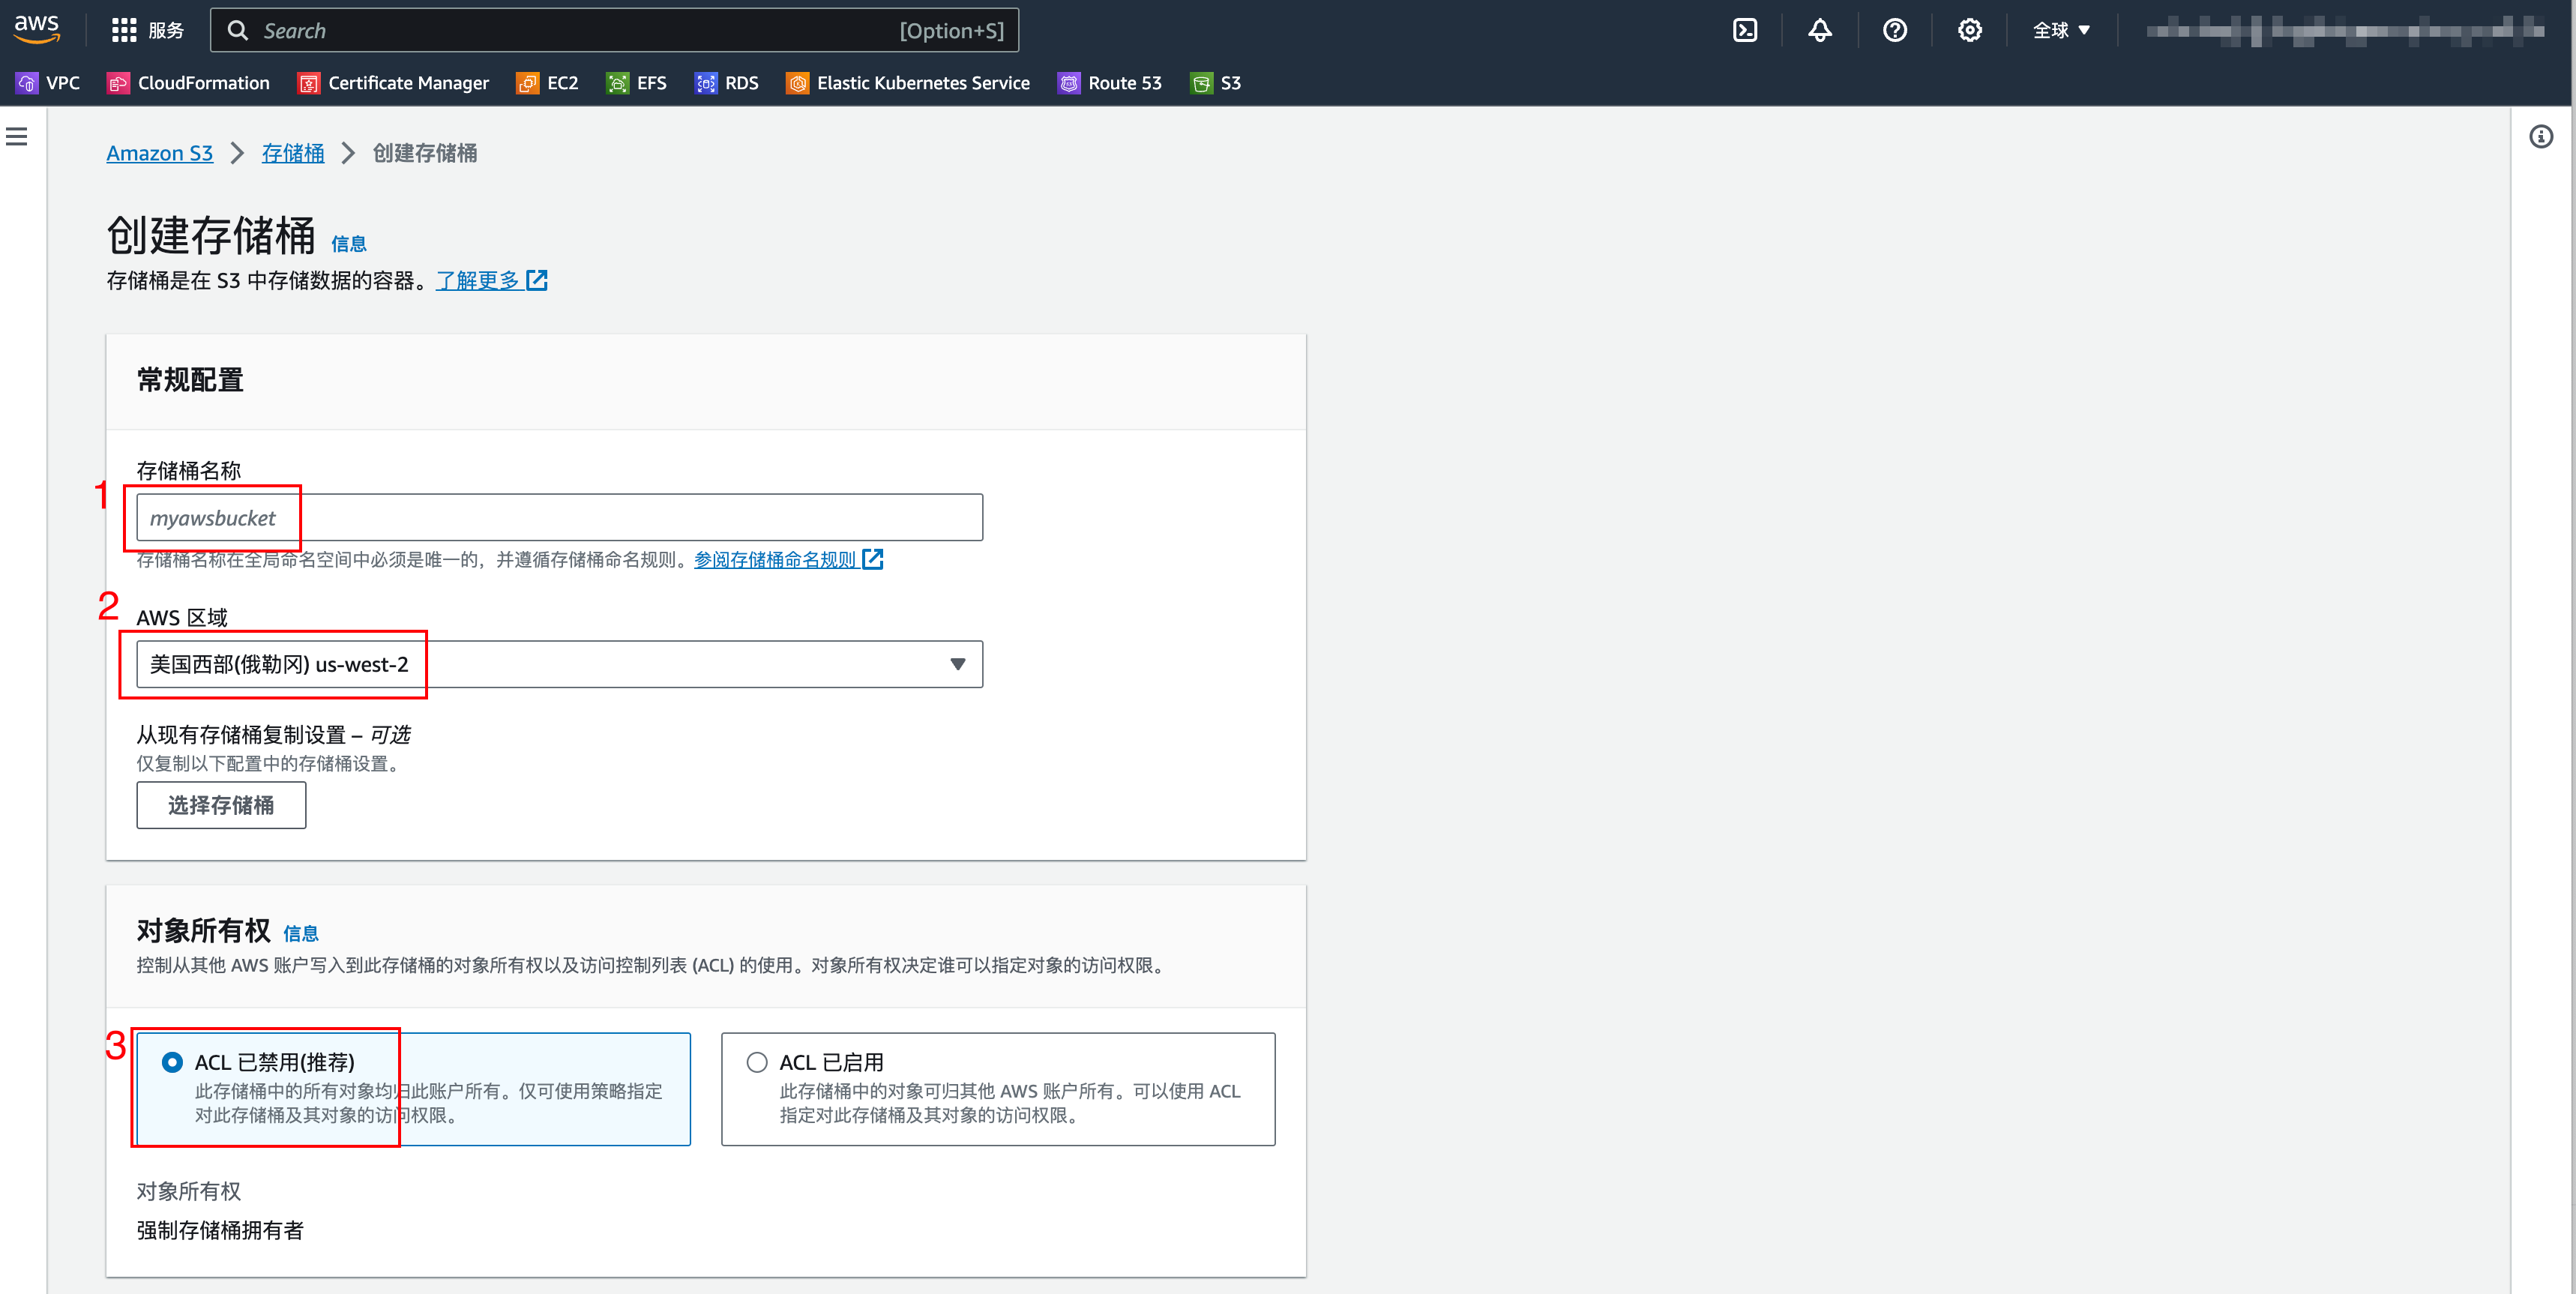Open the 参阅存储桶命名规则 link
2576x1294 pixels.
tap(775, 559)
